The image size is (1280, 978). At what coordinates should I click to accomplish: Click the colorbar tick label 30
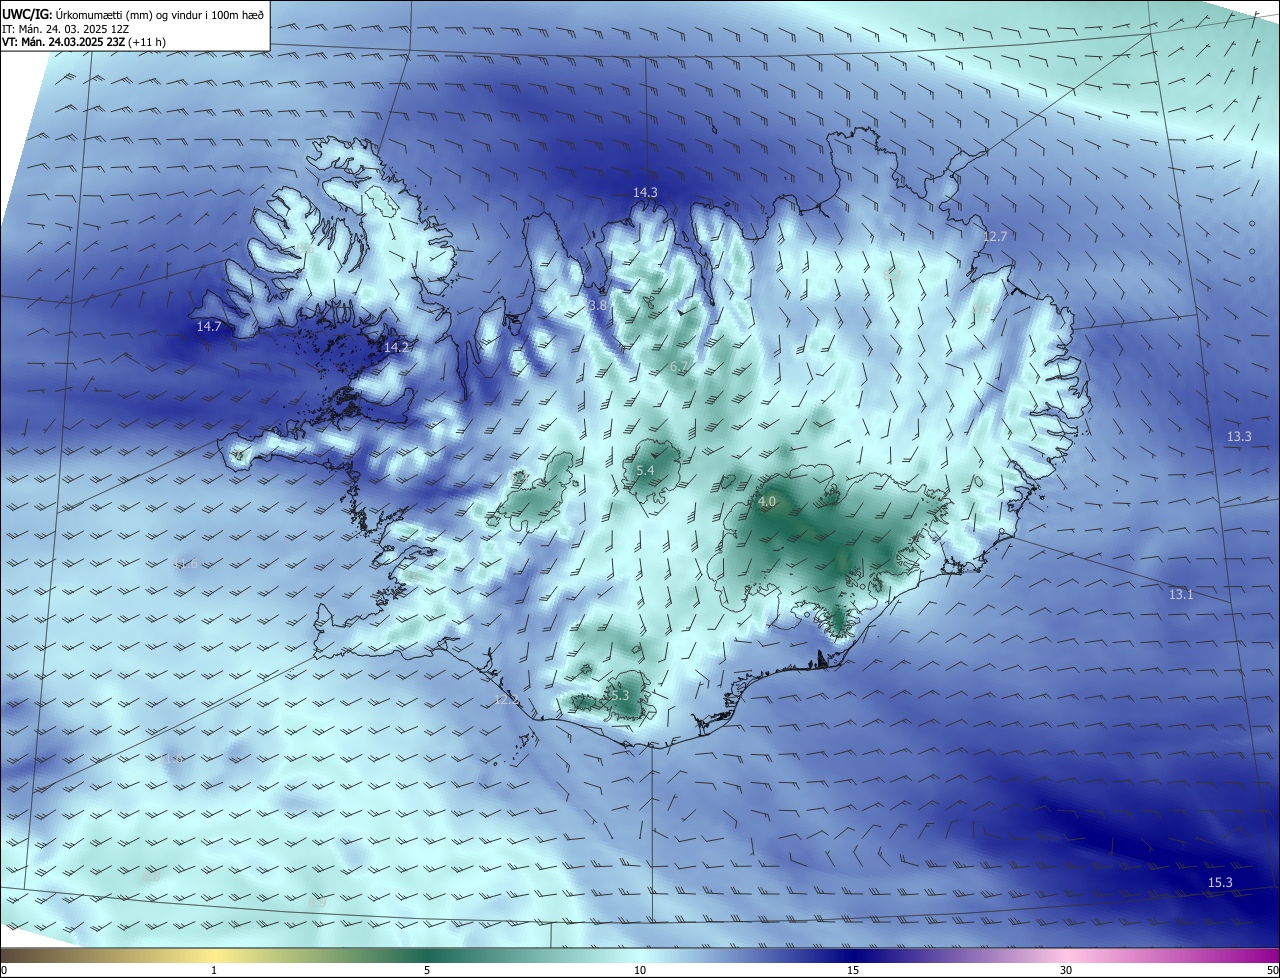click(1066, 970)
